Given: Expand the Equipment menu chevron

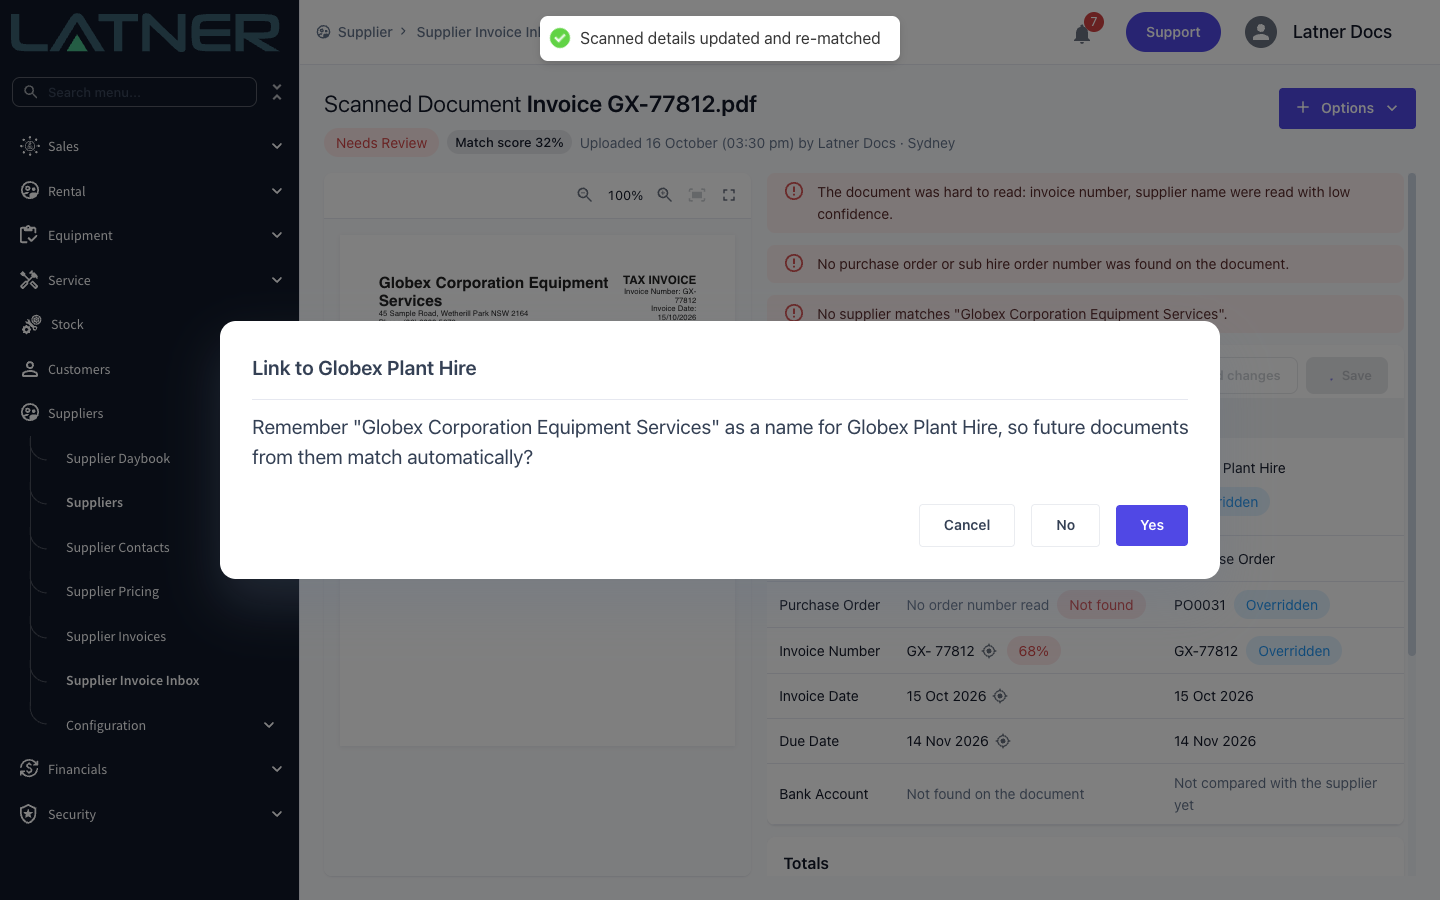Looking at the screenshot, I should [x=277, y=235].
